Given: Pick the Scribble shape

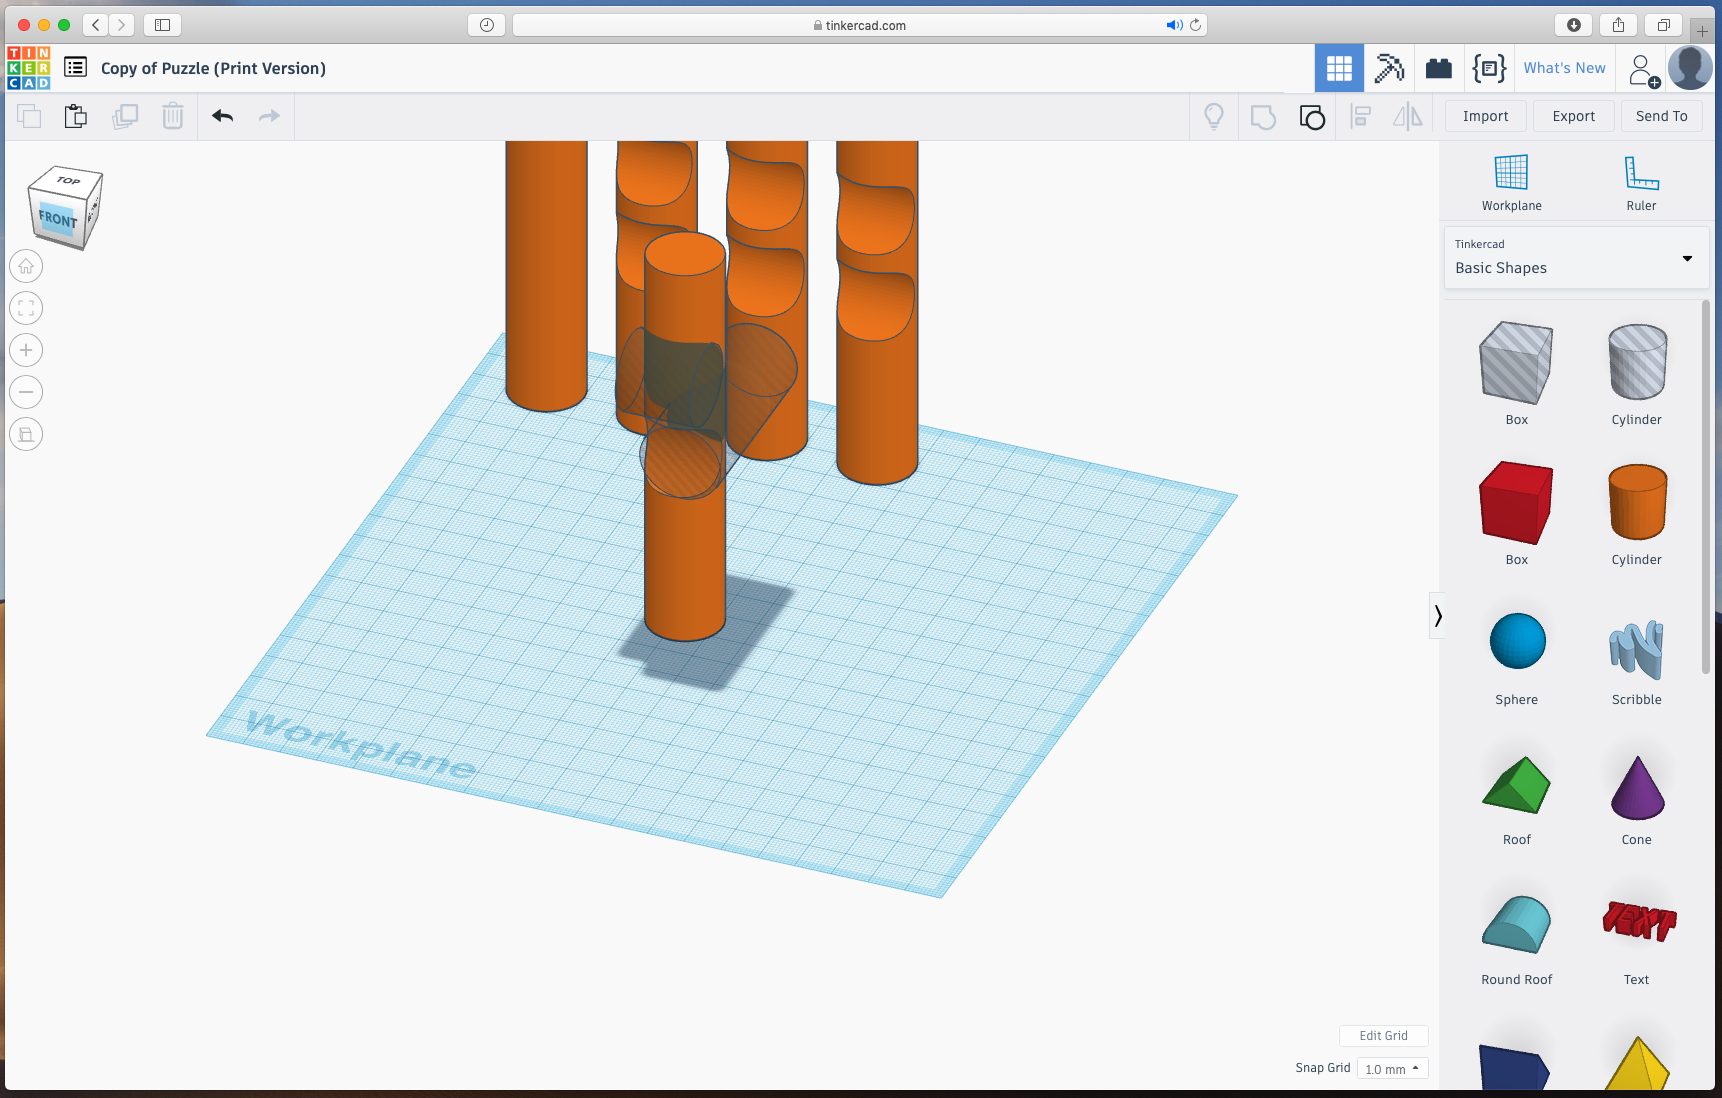Looking at the screenshot, I should (x=1637, y=652).
